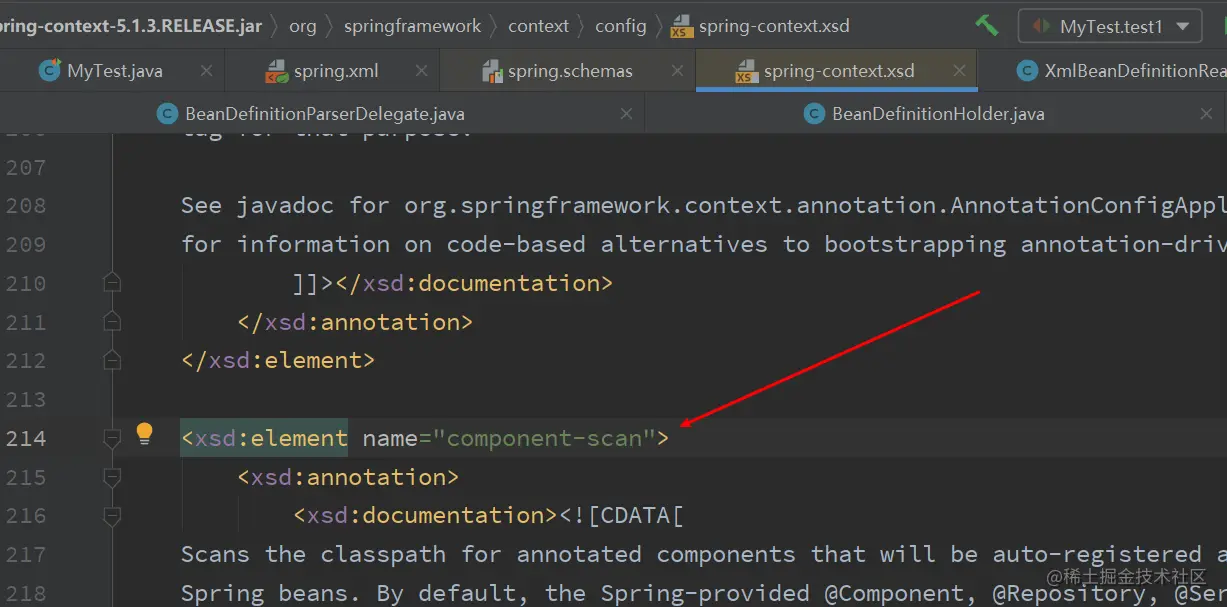1227x607 pixels.
Task: Click line number 207 in the gutter
Action: click(26, 167)
